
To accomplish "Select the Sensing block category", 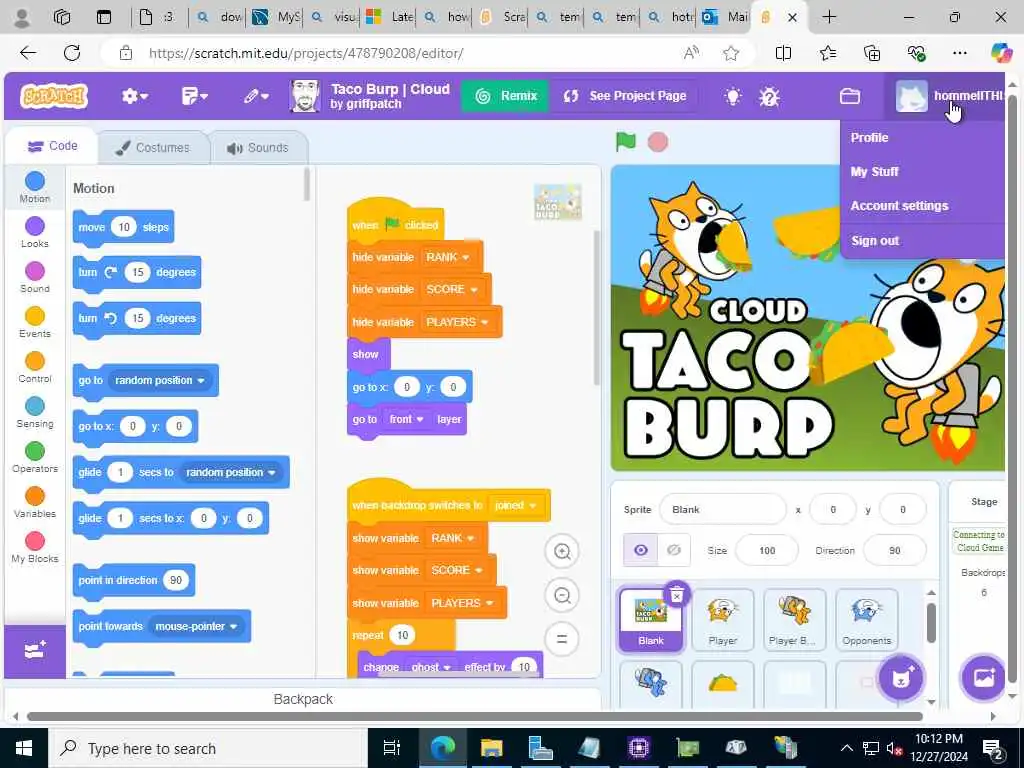I will click(x=35, y=413).
